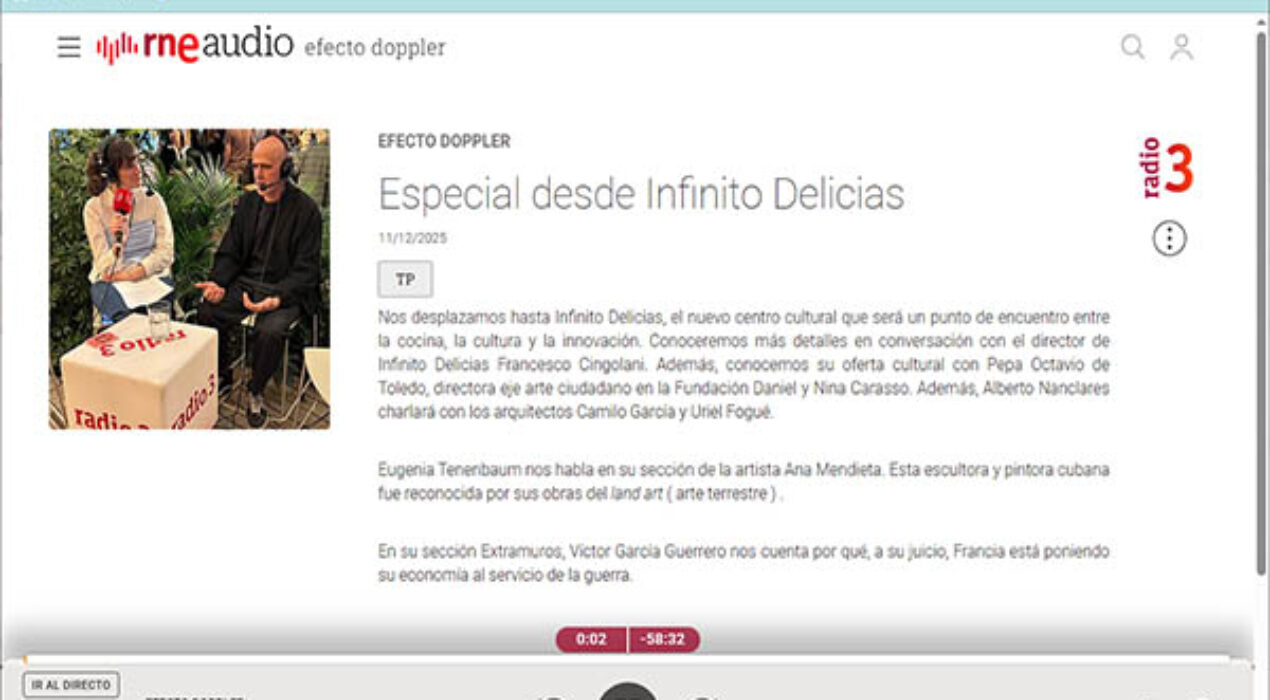
Task: Click the Especial desde Infinito Delicias title
Action: (641, 194)
